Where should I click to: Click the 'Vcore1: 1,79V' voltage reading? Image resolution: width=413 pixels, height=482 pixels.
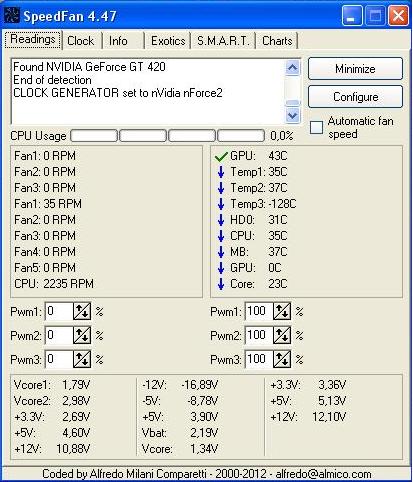pos(52,385)
